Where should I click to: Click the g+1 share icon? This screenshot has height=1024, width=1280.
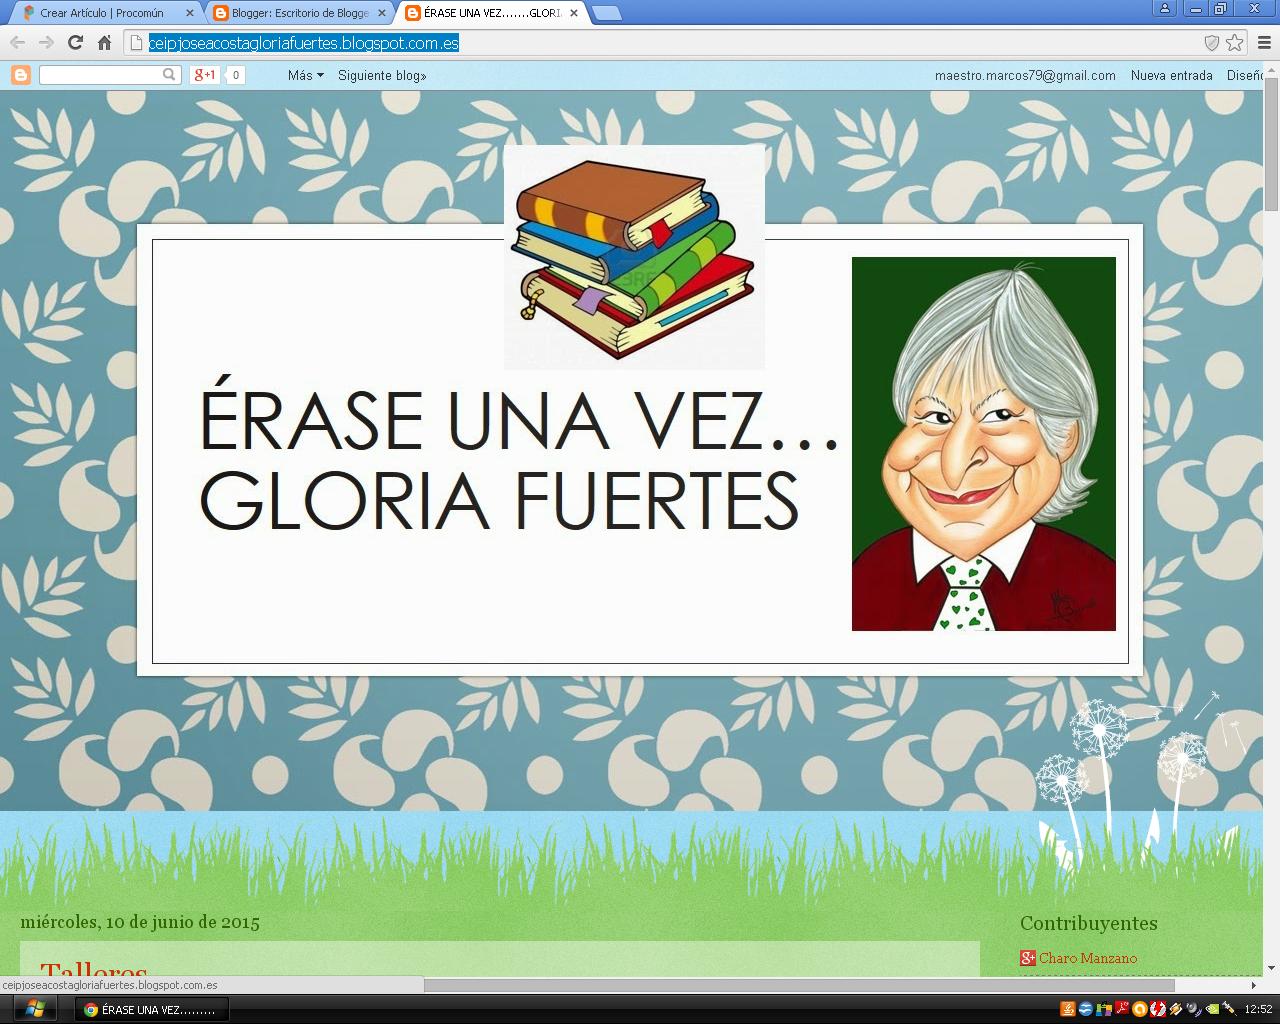point(203,74)
